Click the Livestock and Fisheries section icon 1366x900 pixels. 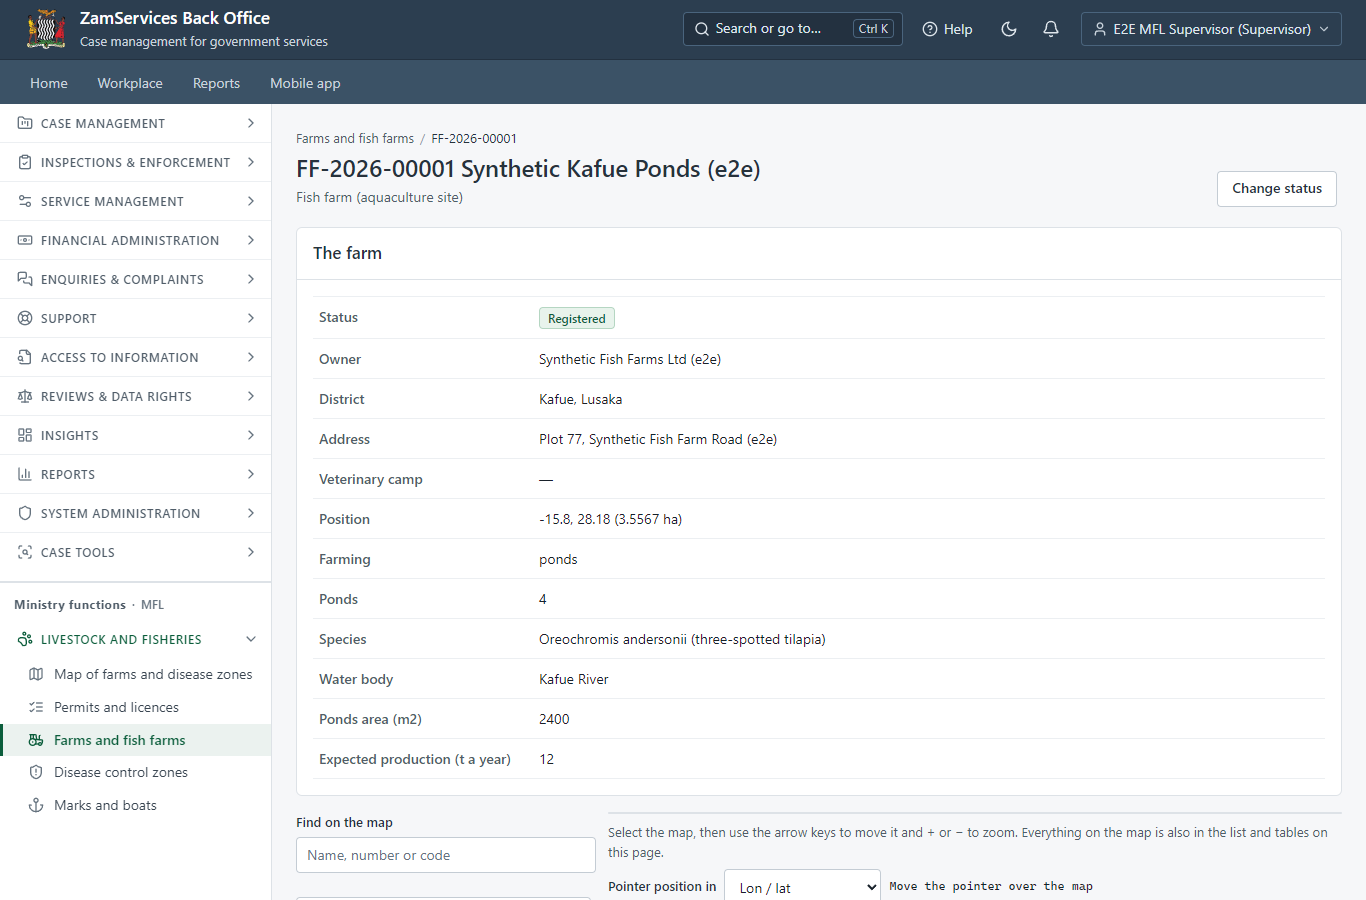point(25,639)
